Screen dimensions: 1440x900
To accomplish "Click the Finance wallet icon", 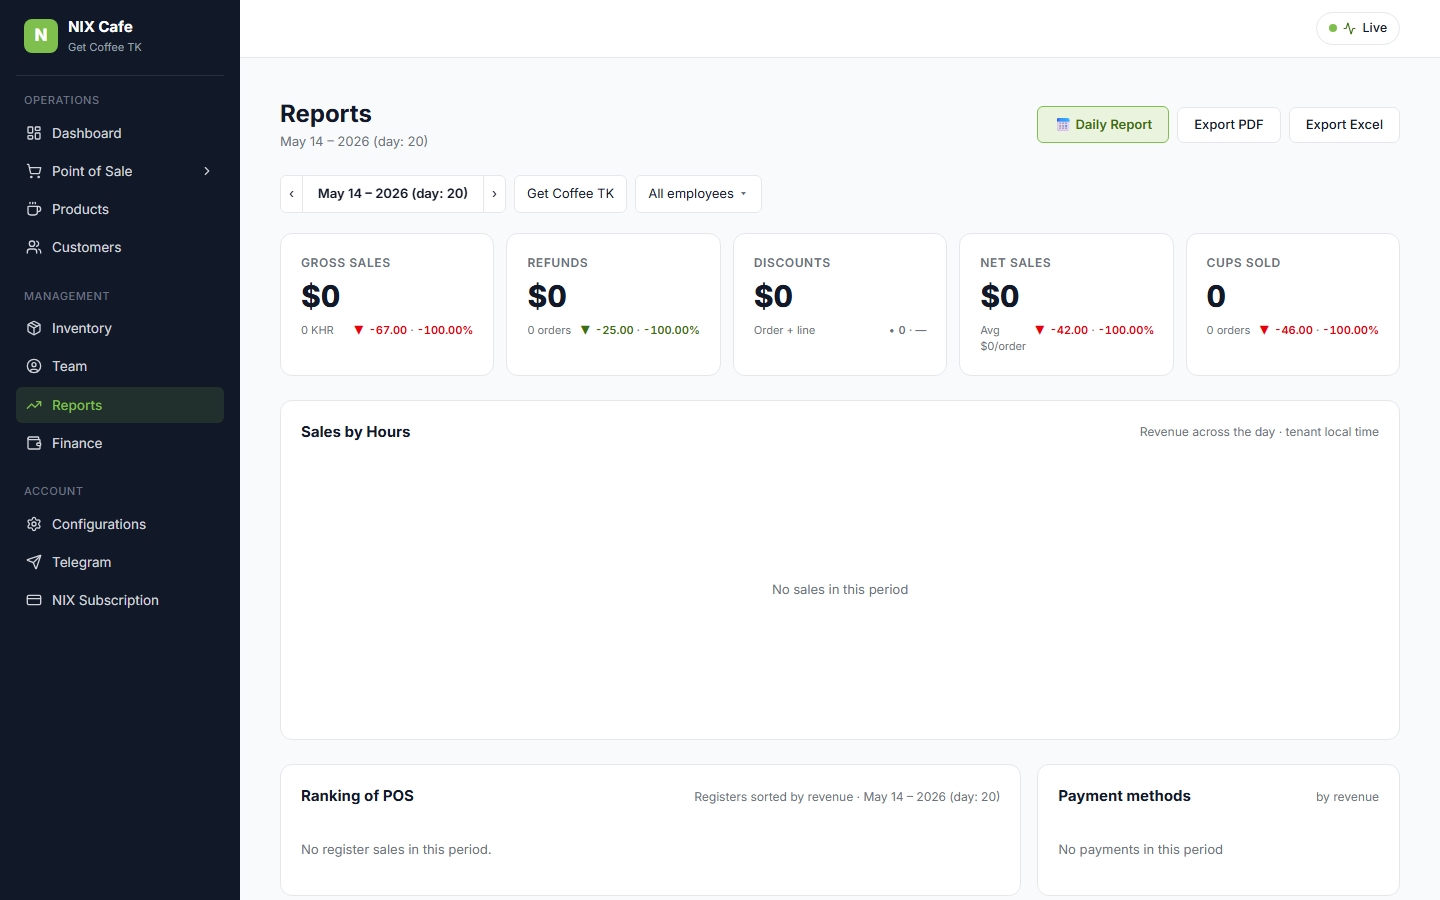I will [34, 443].
